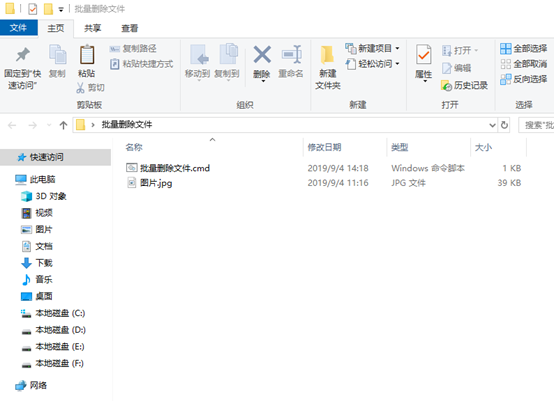Expand the 轻松访问 dropdown menu
The image size is (554, 401).
point(397,64)
